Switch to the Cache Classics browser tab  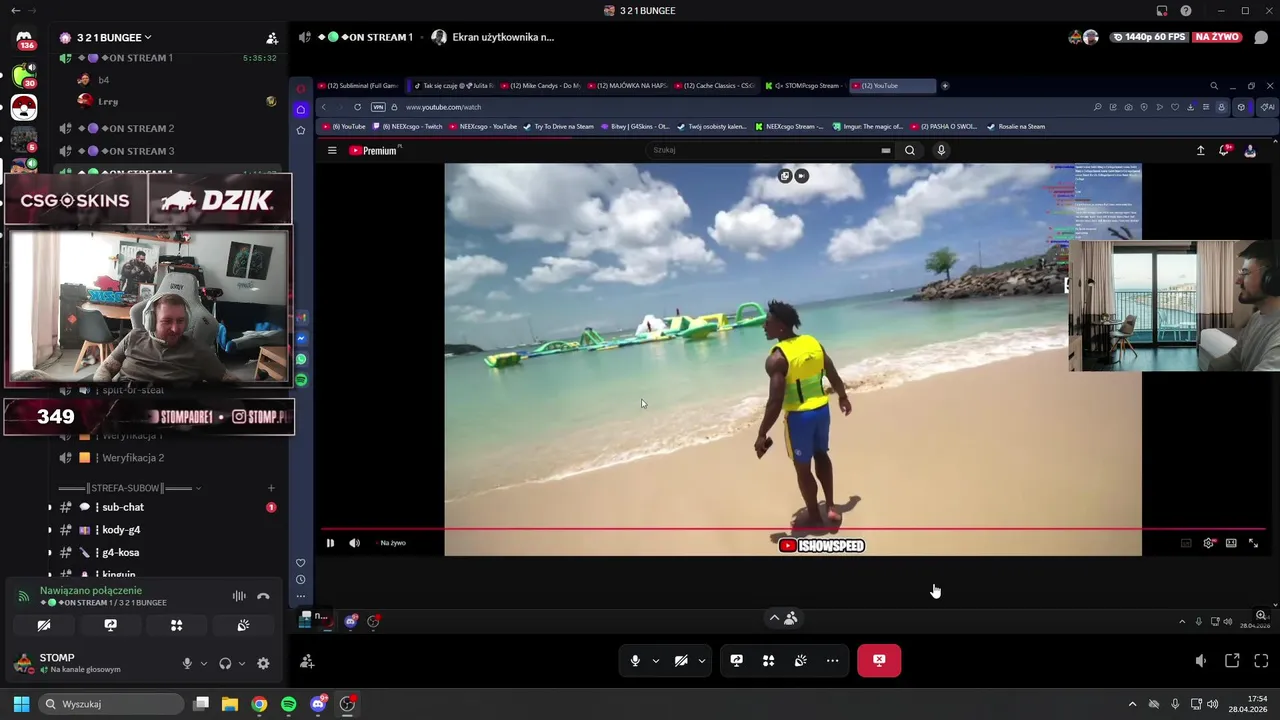point(716,86)
